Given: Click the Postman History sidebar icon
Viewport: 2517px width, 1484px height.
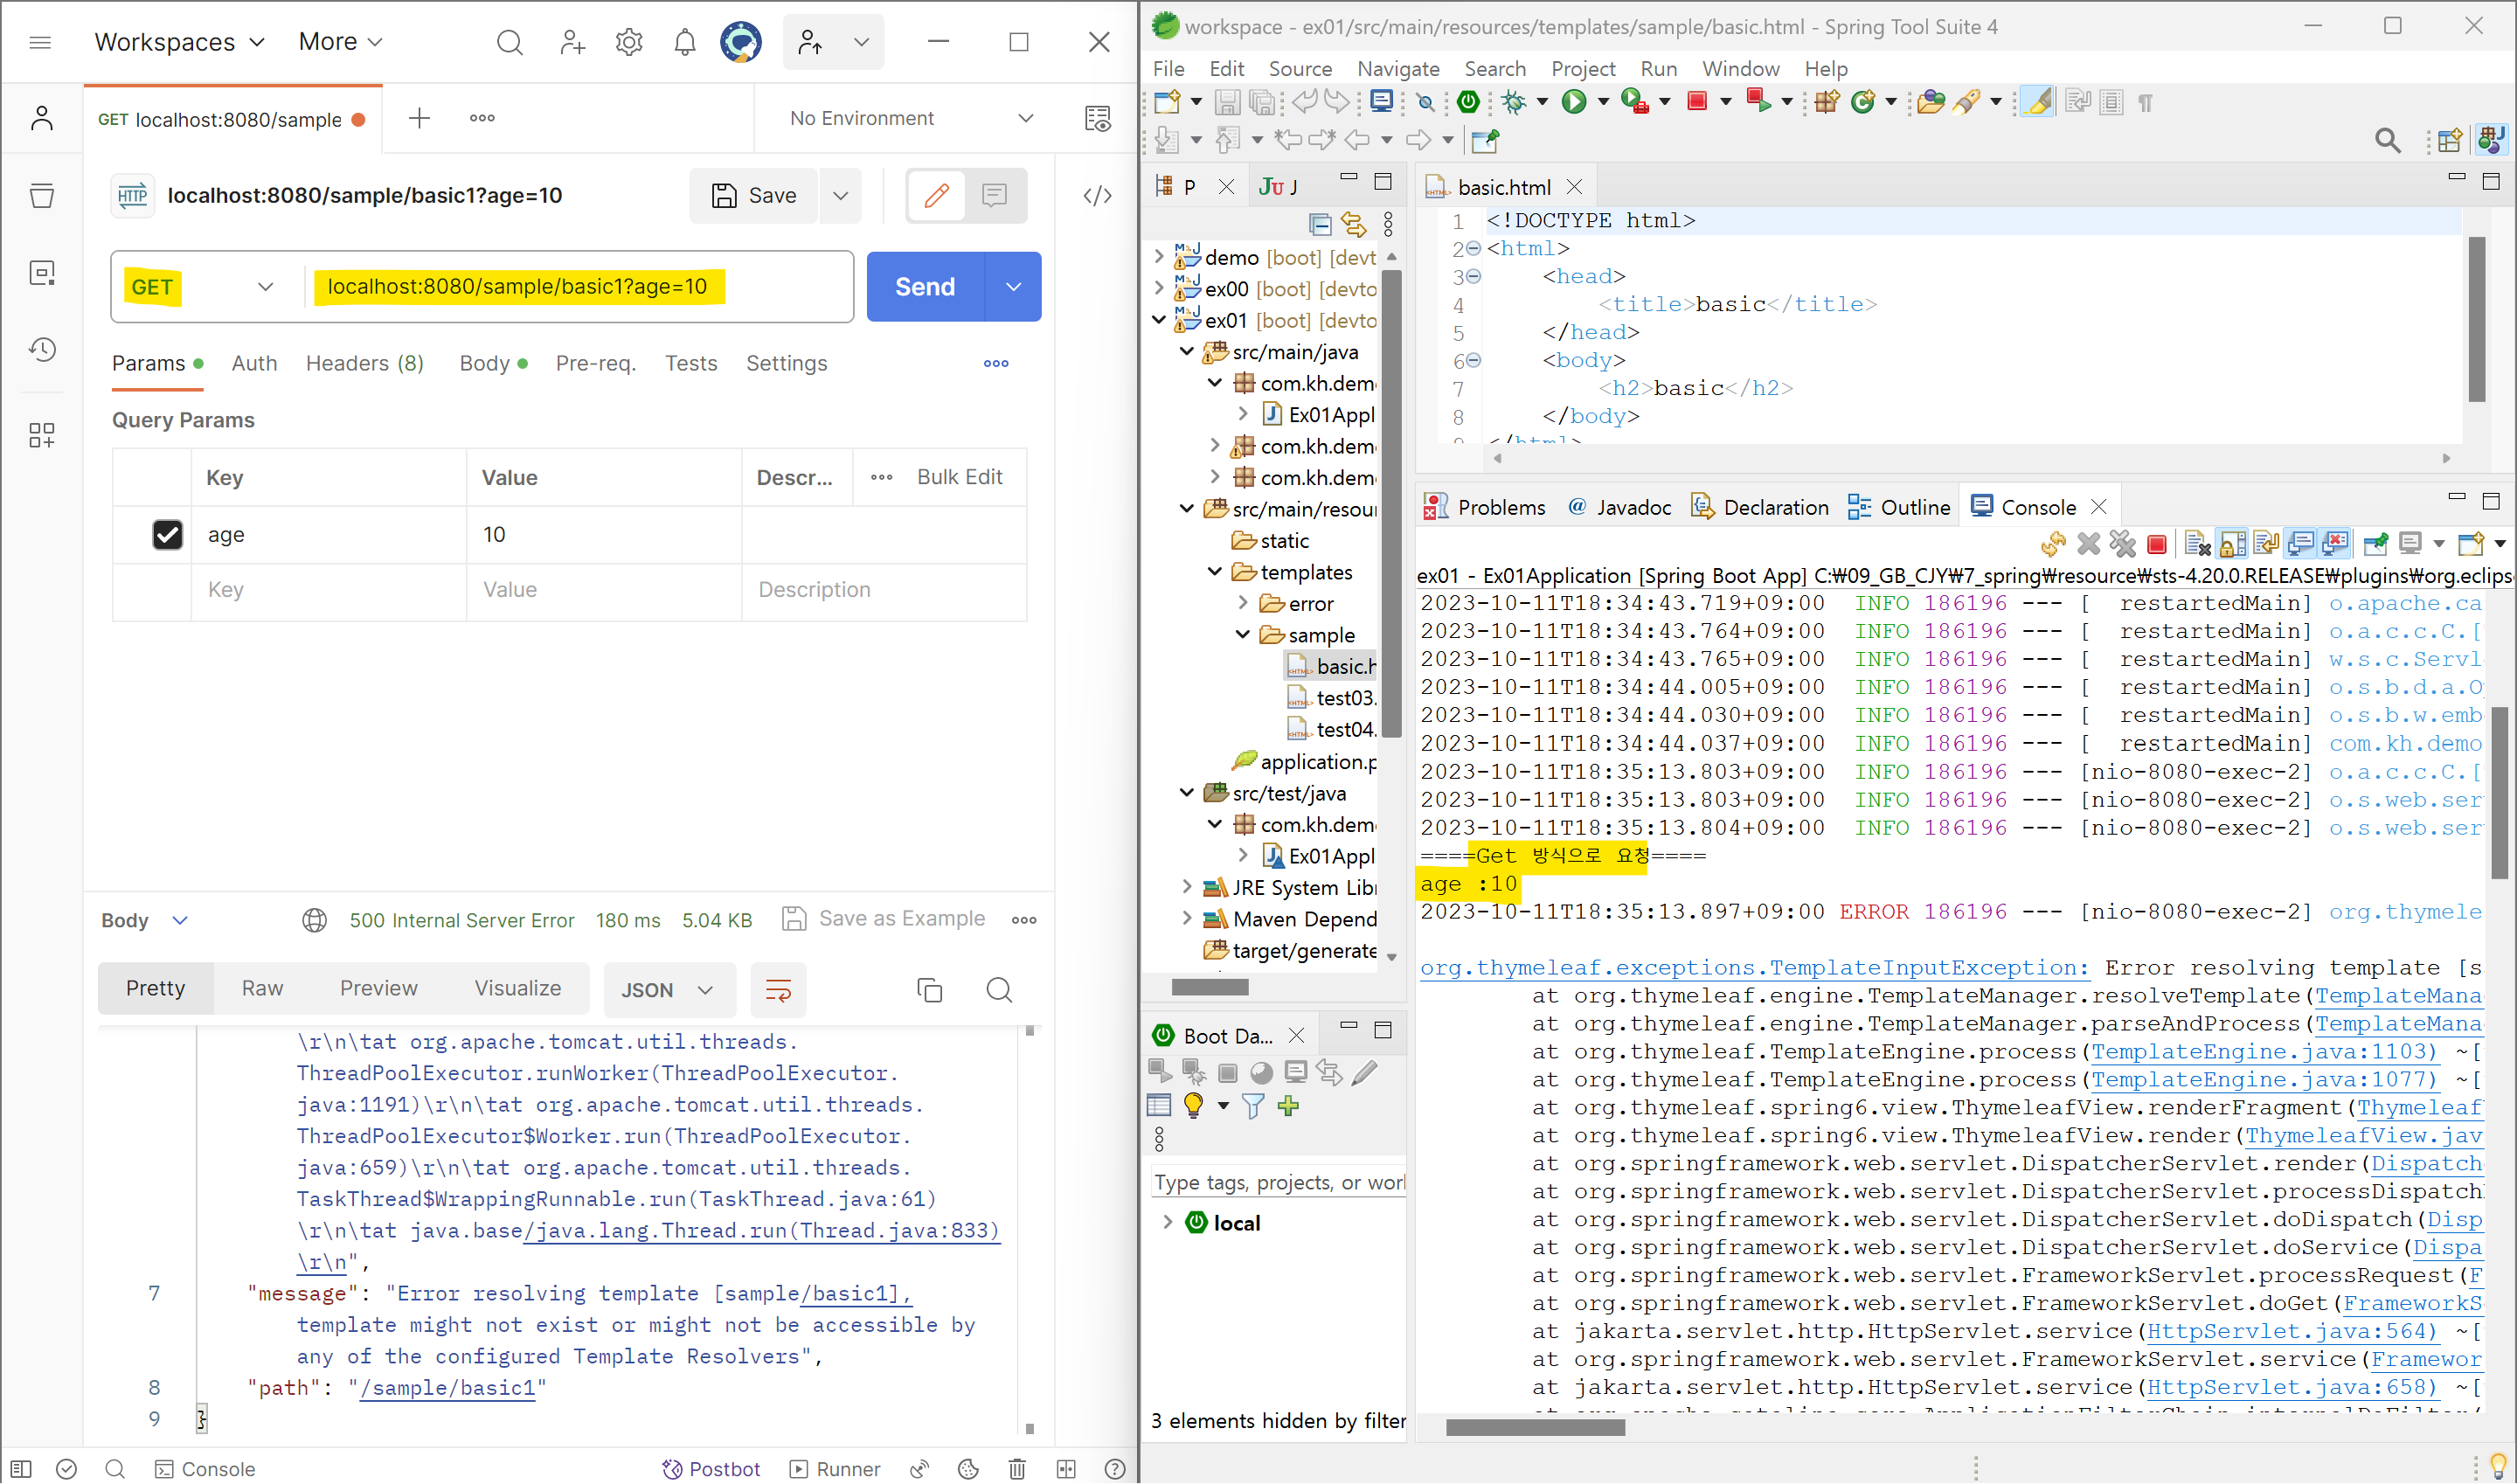Looking at the screenshot, I should [42, 349].
